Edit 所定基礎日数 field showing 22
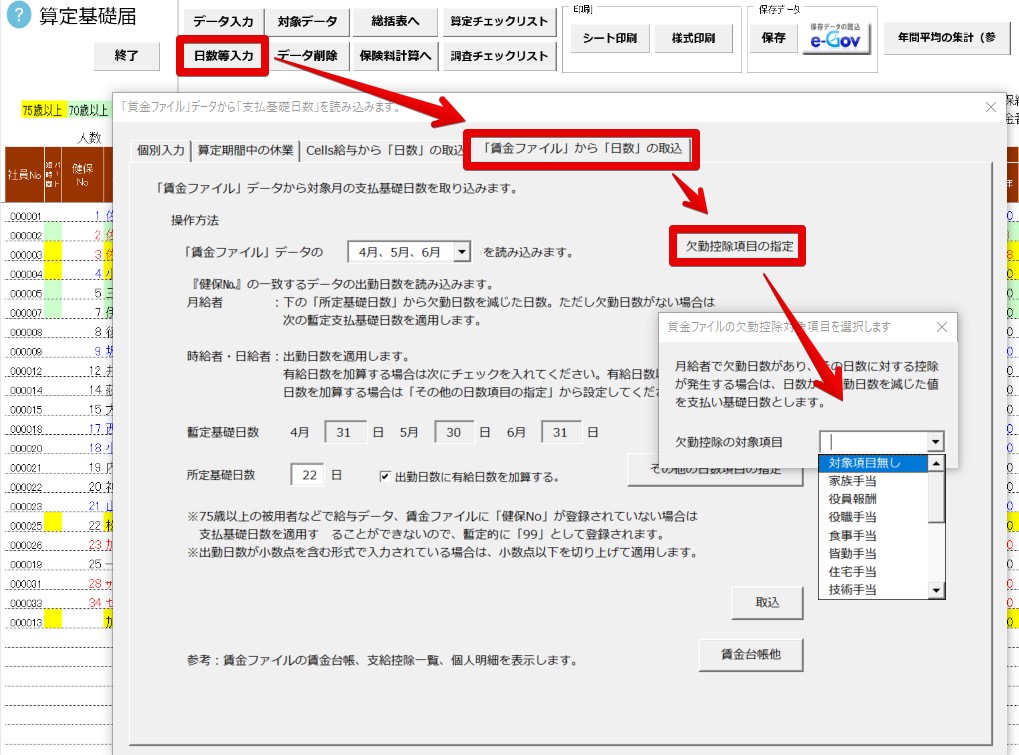The width and height of the screenshot is (1019, 755). (x=307, y=475)
